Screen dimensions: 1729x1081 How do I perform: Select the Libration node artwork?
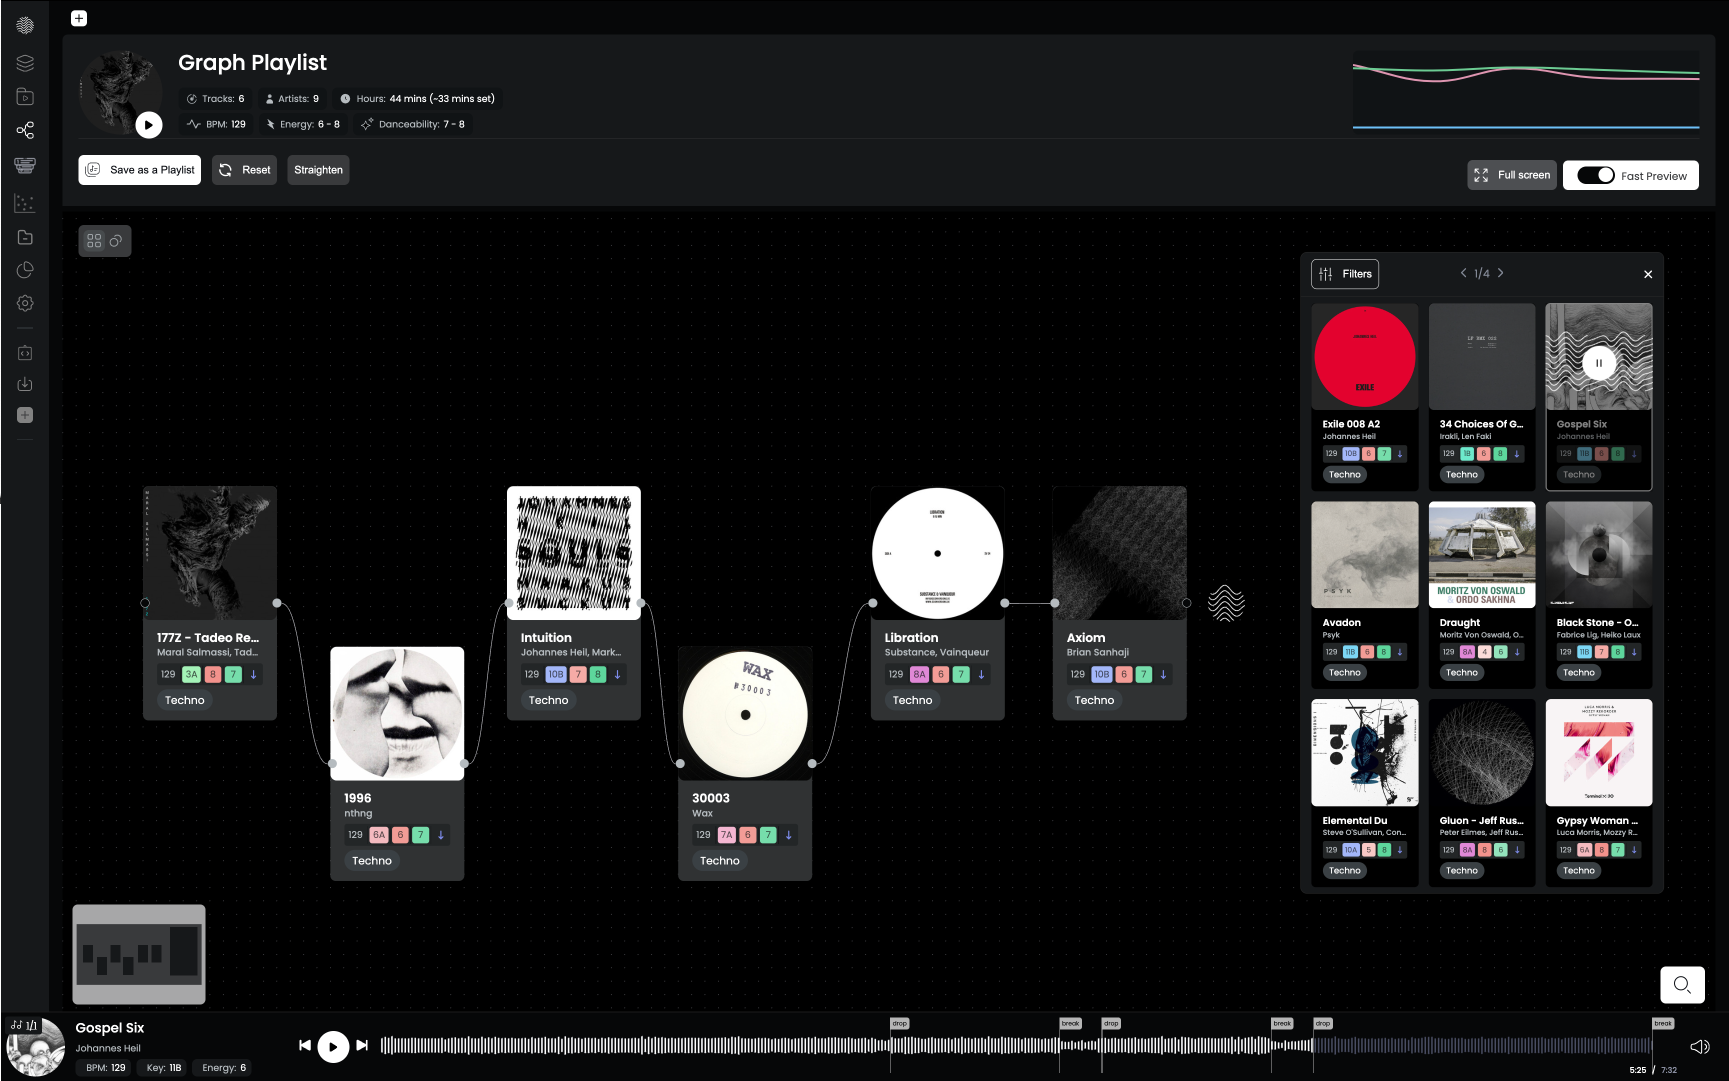coord(937,553)
